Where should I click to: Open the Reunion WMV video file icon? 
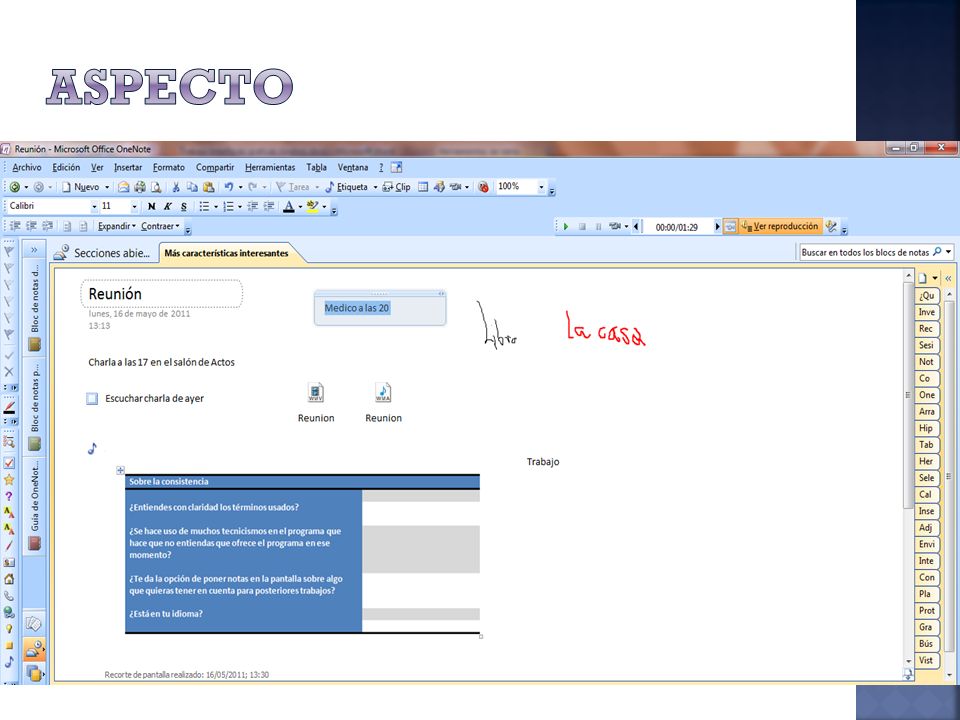pyautogui.click(x=316, y=392)
